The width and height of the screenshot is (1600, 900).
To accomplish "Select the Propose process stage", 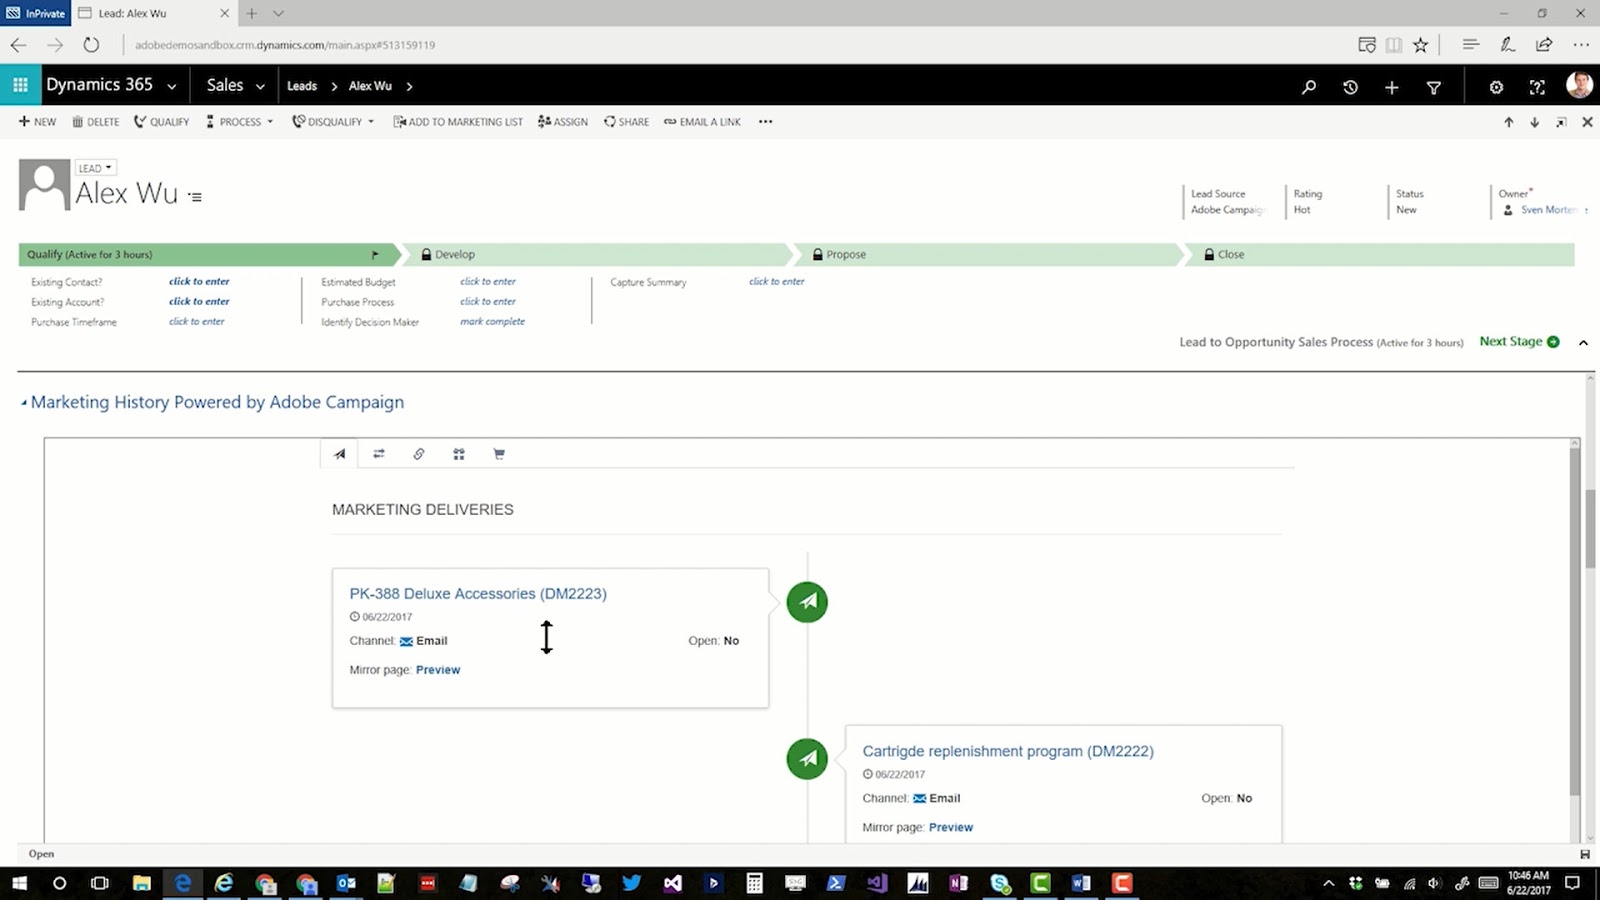I will [x=988, y=255].
